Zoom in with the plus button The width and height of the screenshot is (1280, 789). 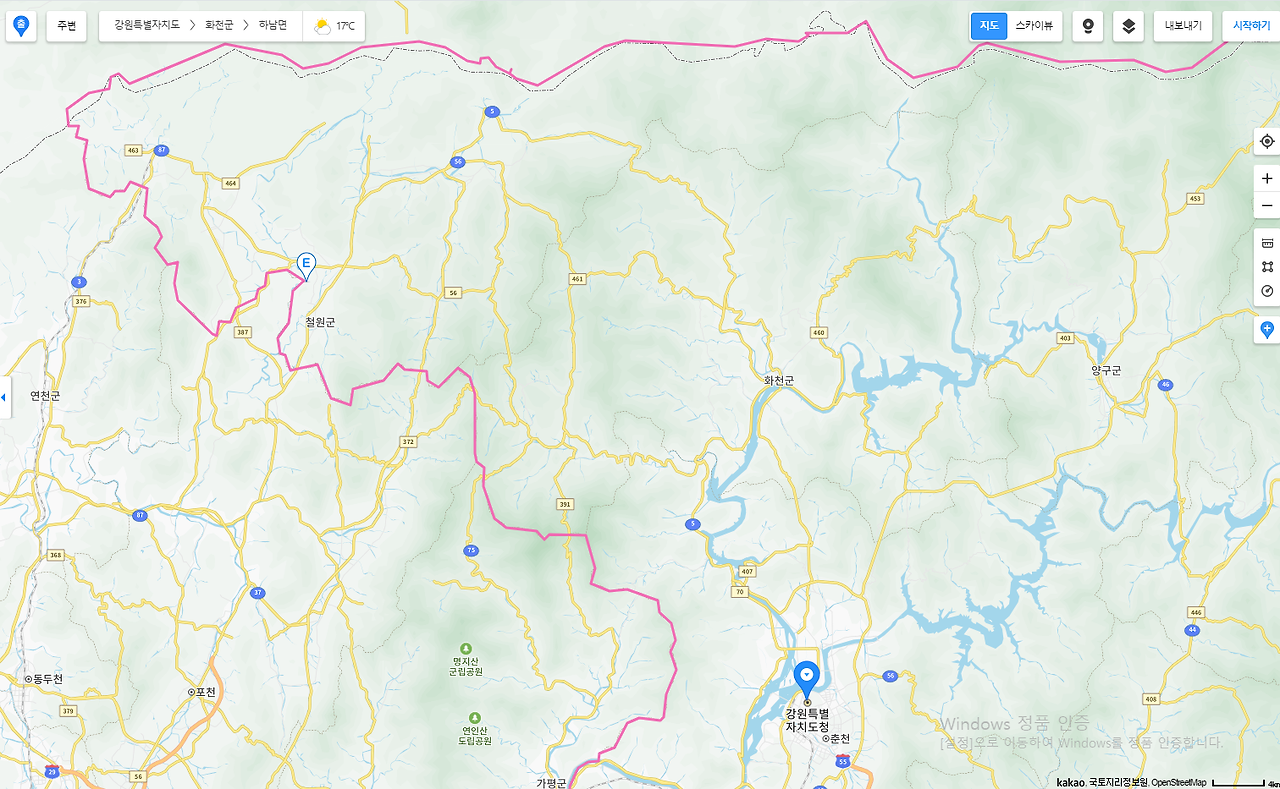1267,178
